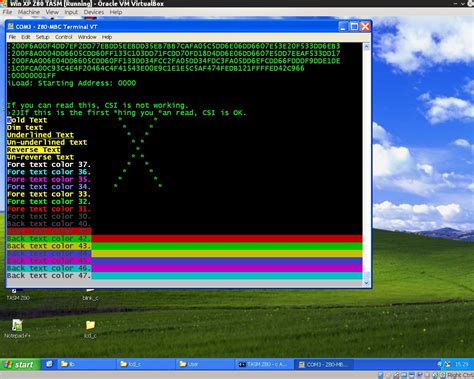Open the Control menu in the terminal window
The image size is (474, 379).
coord(63,37)
